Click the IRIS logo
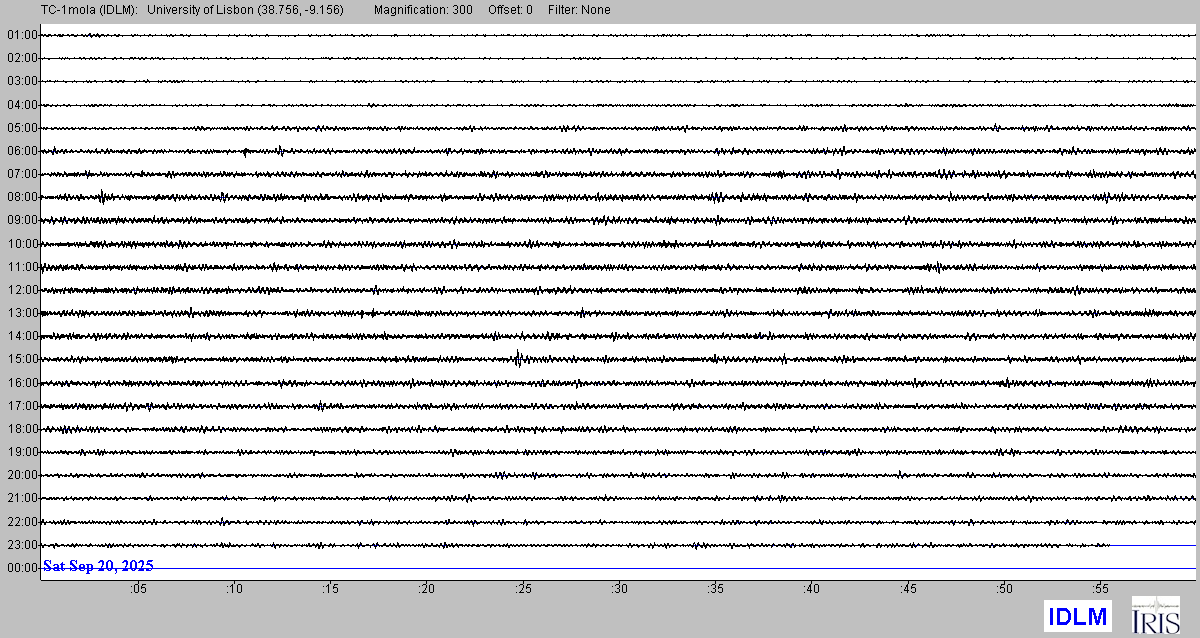 pyautogui.click(x=1155, y=615)
